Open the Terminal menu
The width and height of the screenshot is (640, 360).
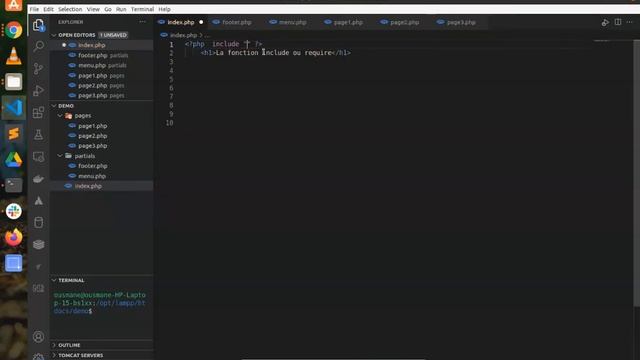(x=142, y=9)
